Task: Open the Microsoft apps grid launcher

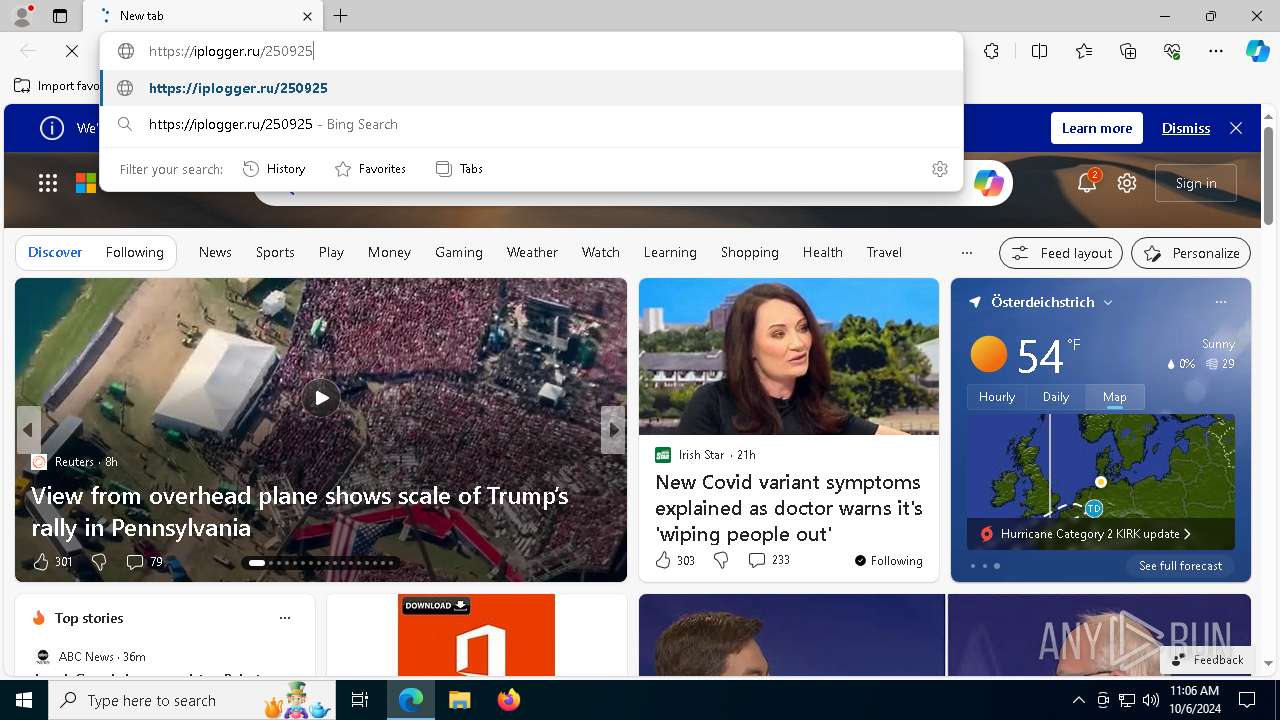Action: pos(47,183)
